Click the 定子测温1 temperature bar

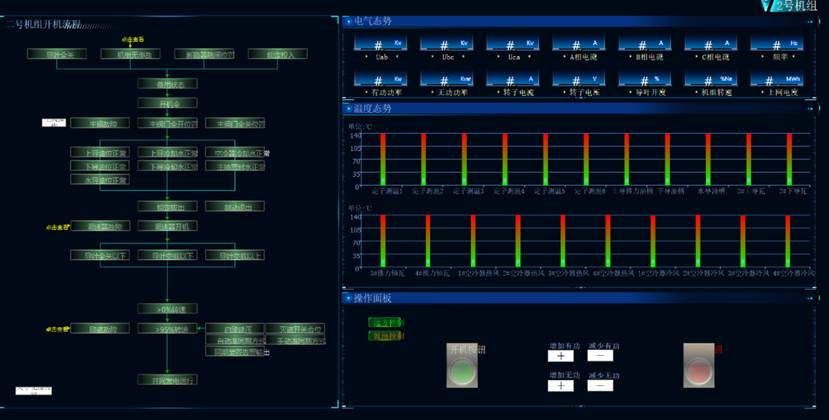point(383,159)
